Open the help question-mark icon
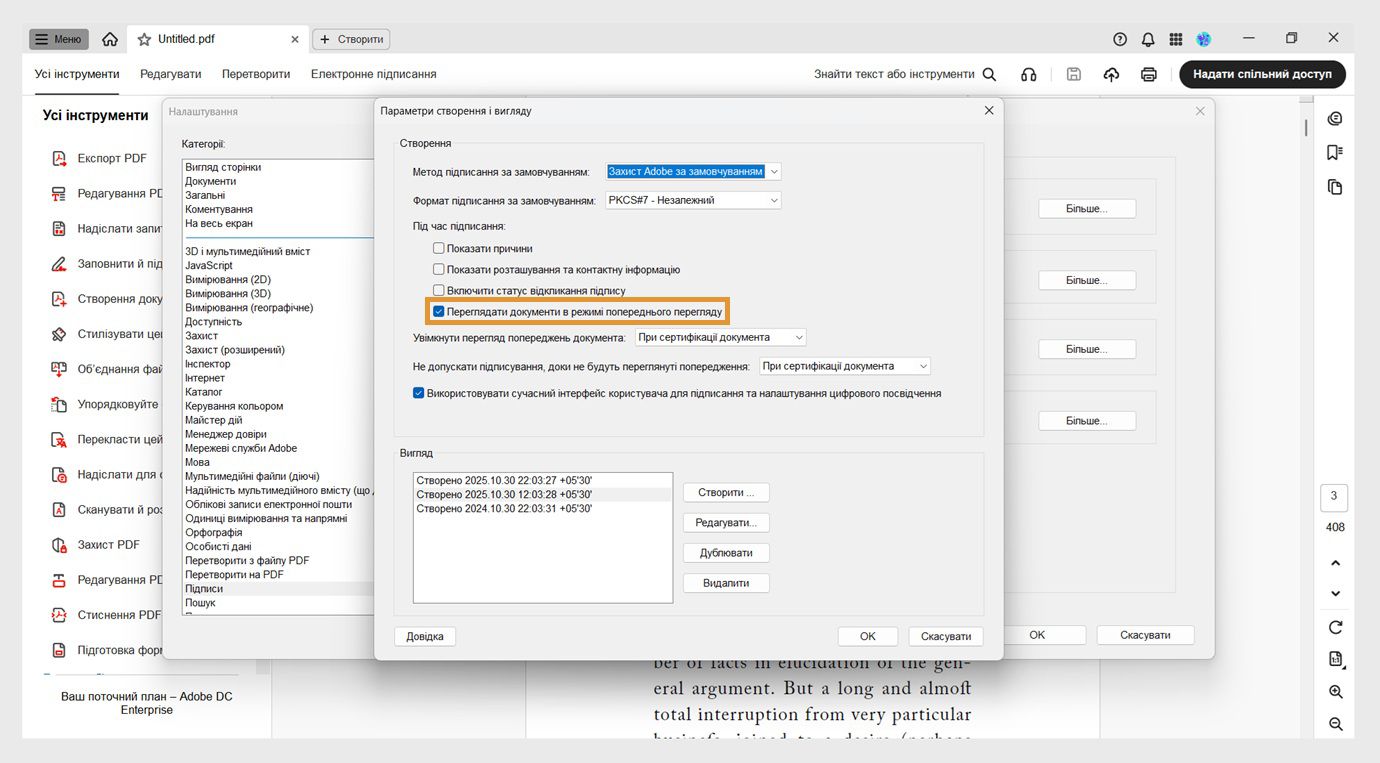The height and width of the screenshot is (763, 1380). (1120, 39)
